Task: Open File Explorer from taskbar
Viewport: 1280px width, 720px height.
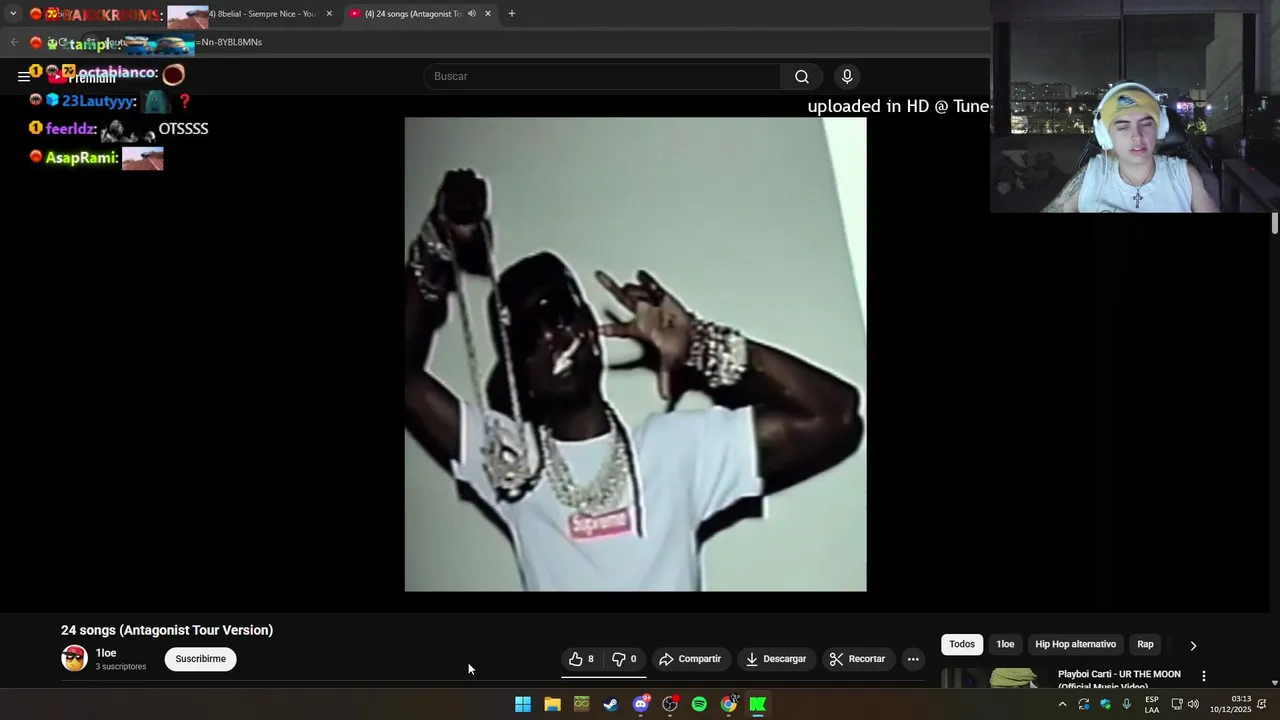Action: (x=552, y=704)
